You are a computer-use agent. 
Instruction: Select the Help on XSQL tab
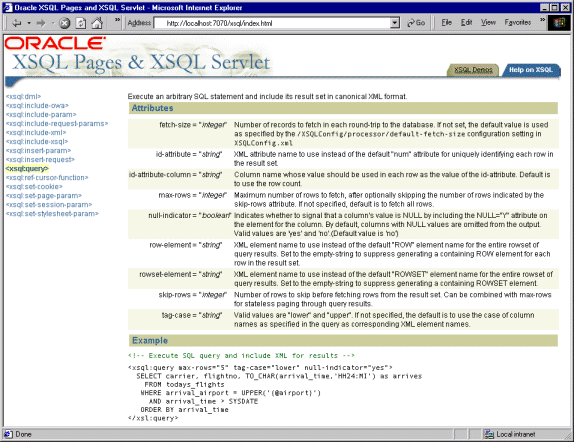pyautogui.click(x=531, y=70)
